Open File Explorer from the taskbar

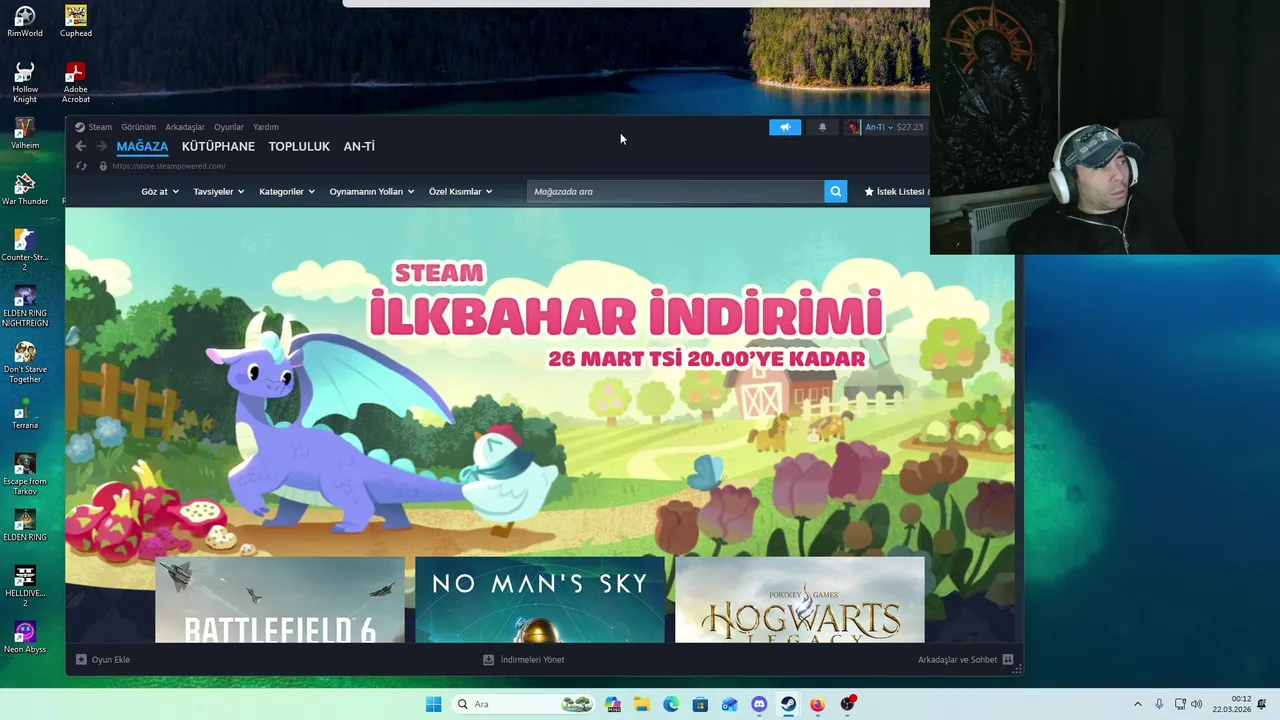point(642,704)
